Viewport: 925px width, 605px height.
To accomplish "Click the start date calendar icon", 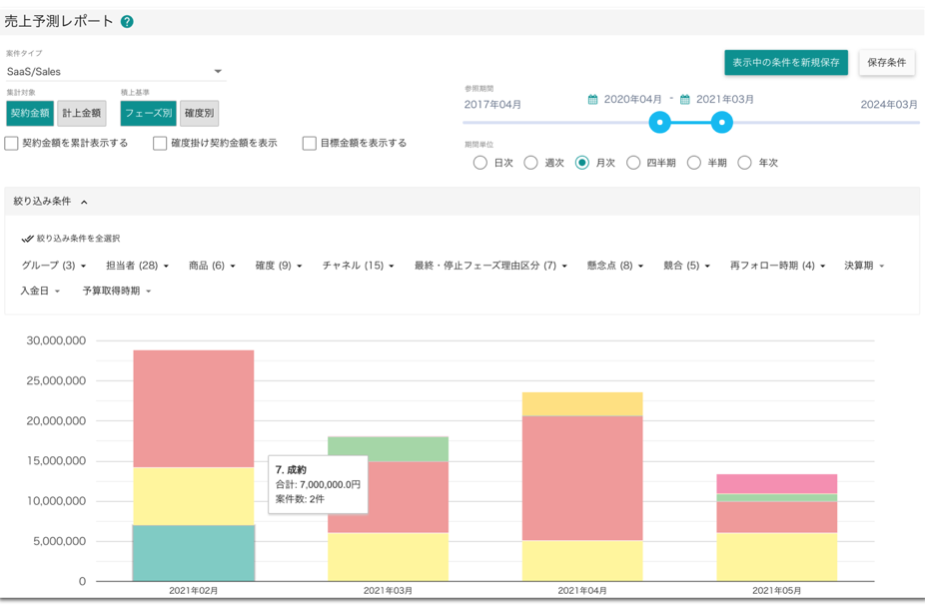I will (593, 100).
